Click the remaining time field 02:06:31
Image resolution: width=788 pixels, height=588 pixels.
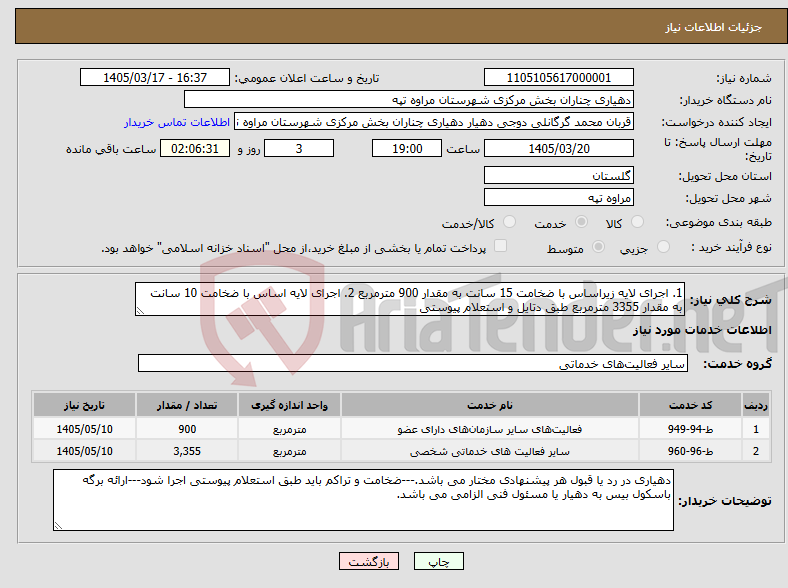pyautogui.click(x=195, y=148)
